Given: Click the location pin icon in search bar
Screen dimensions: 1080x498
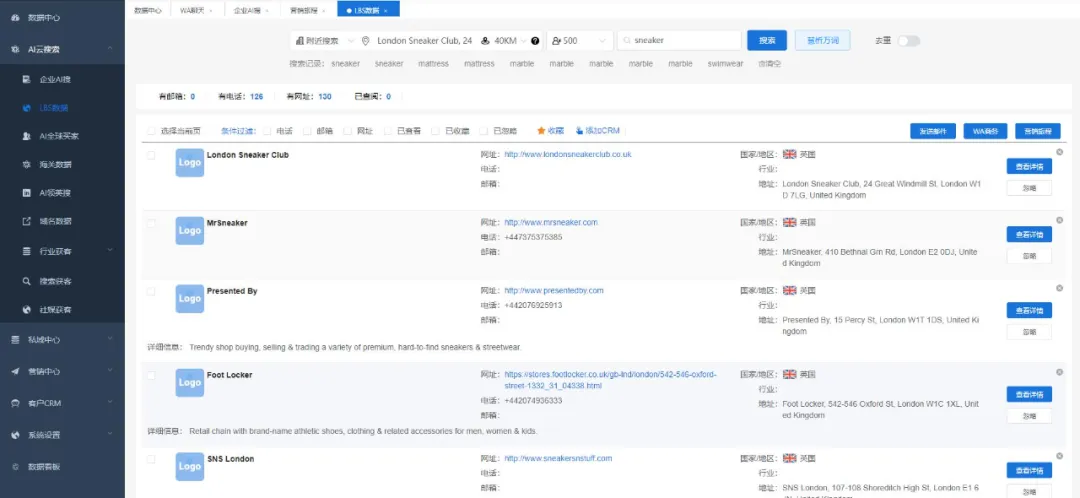Looking at the screenshot, I should (x=366, y=41).
